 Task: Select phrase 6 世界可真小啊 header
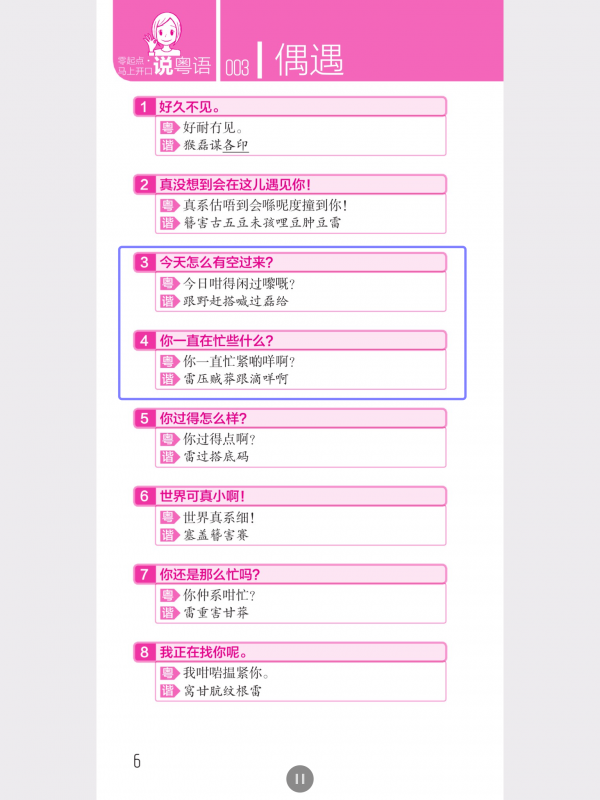(290, 496)
